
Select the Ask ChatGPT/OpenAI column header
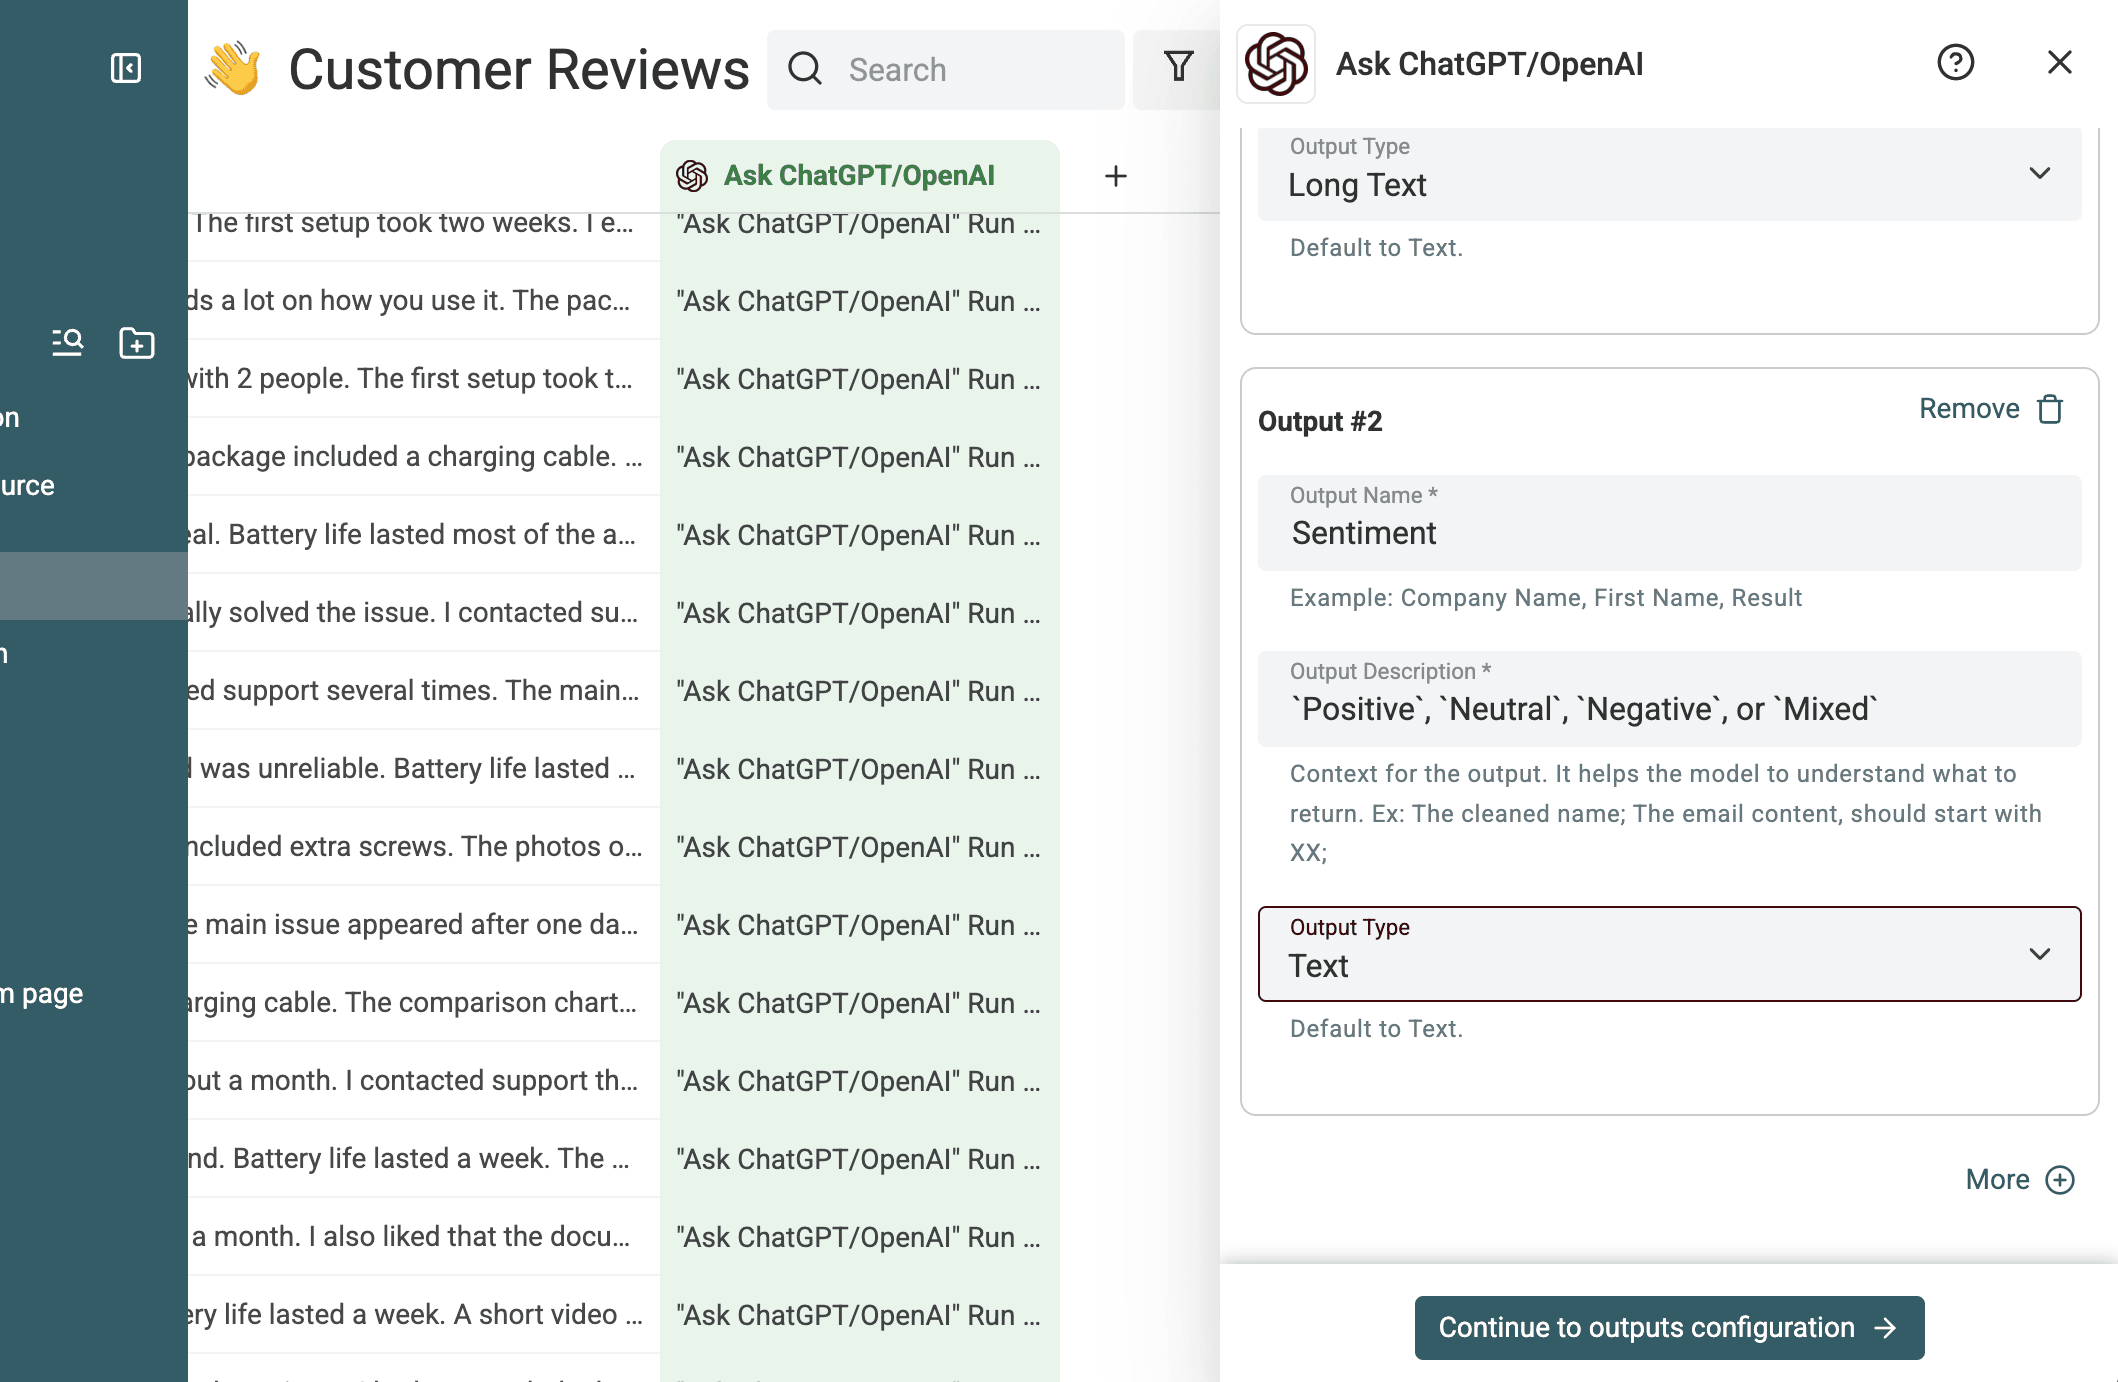coord(859,176)
